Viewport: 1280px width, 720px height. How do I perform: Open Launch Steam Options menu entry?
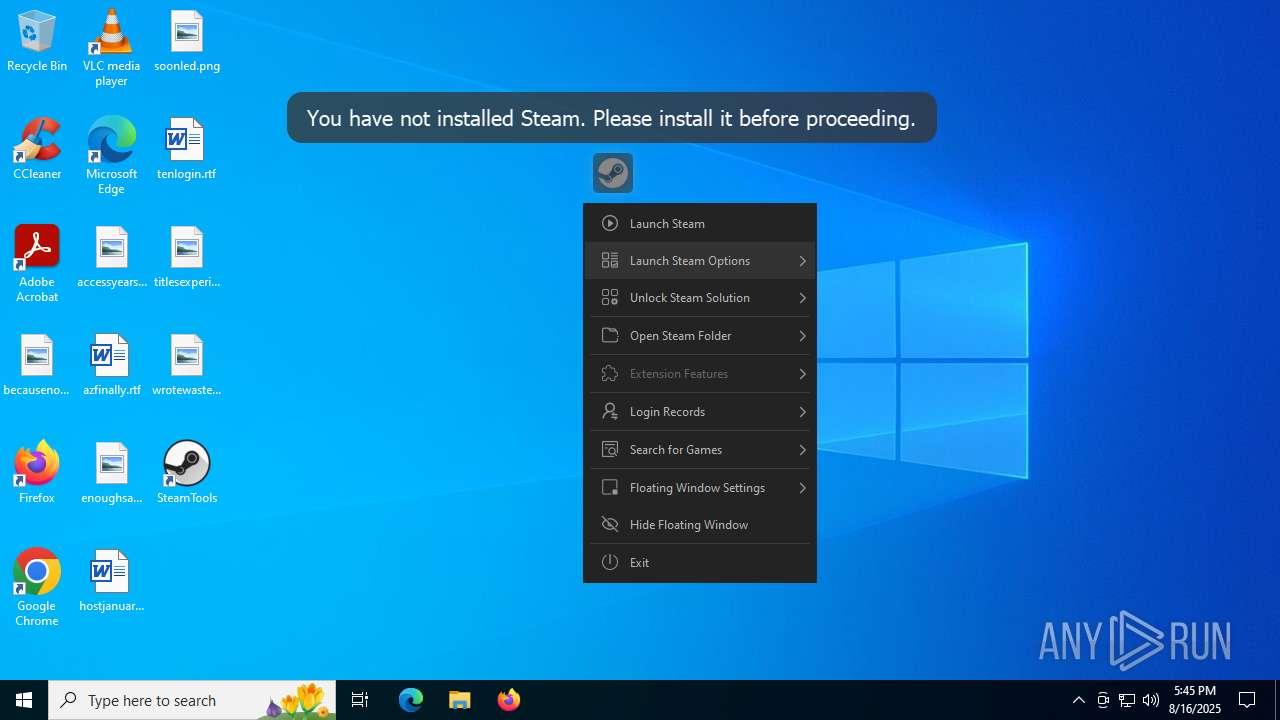[x=700, y=261]
